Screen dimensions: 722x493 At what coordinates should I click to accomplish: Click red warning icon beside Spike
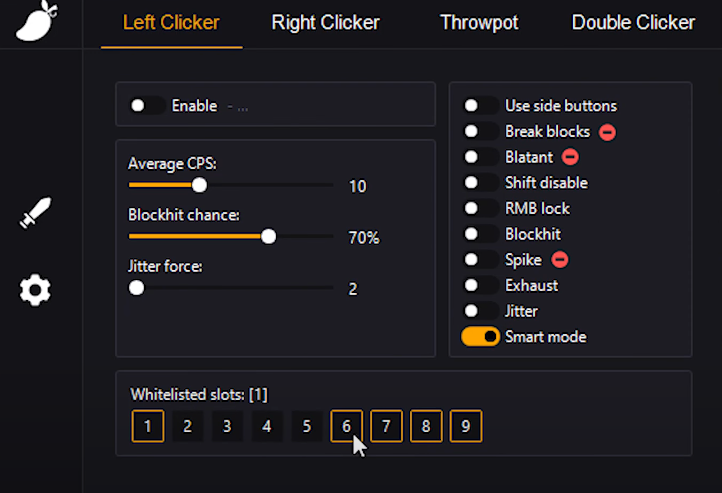(x=560, y=260)
